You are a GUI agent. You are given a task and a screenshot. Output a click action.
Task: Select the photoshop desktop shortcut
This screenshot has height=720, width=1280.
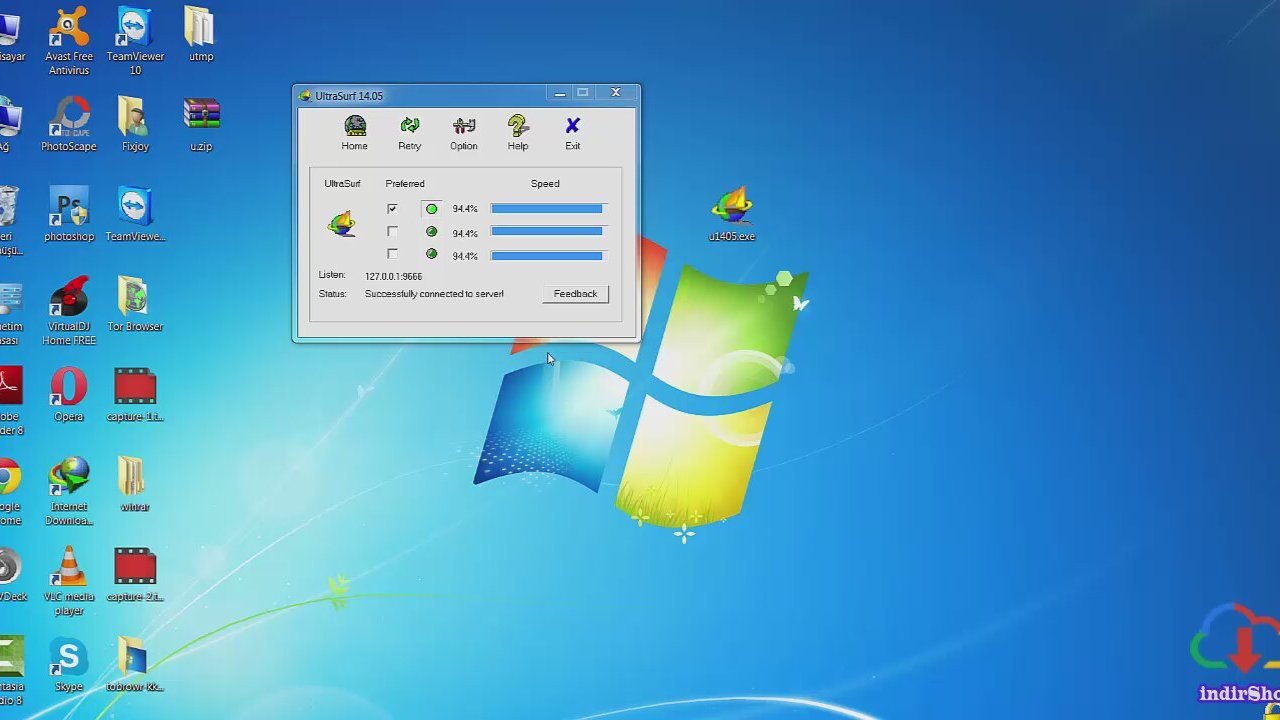pos(69,214)
